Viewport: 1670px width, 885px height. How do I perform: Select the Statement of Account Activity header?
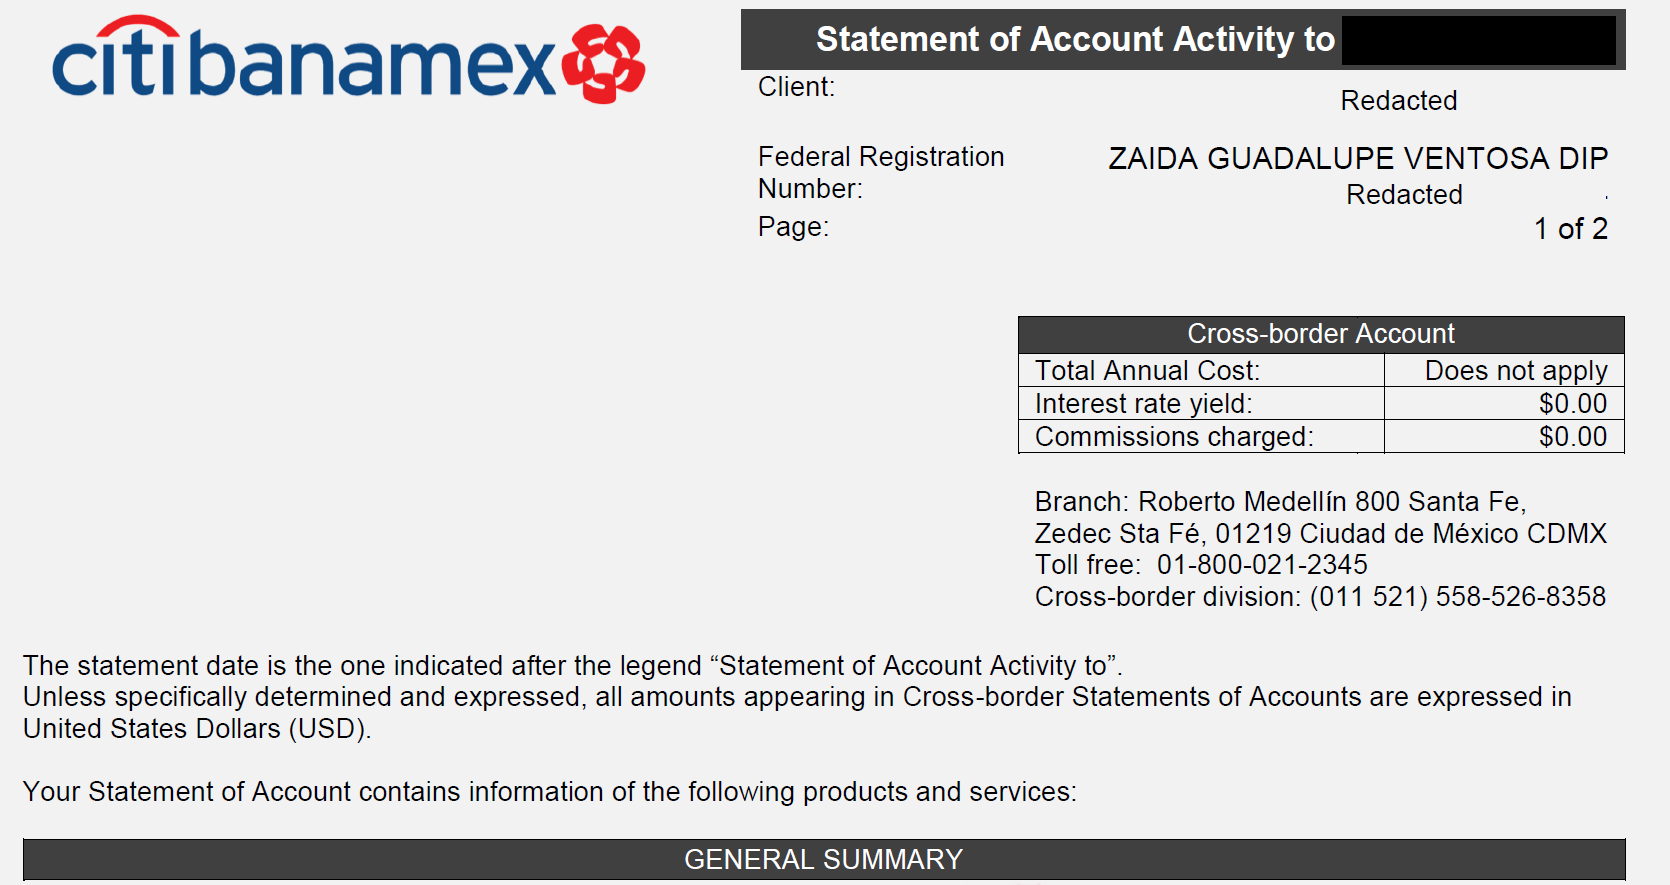(1075, 39)
